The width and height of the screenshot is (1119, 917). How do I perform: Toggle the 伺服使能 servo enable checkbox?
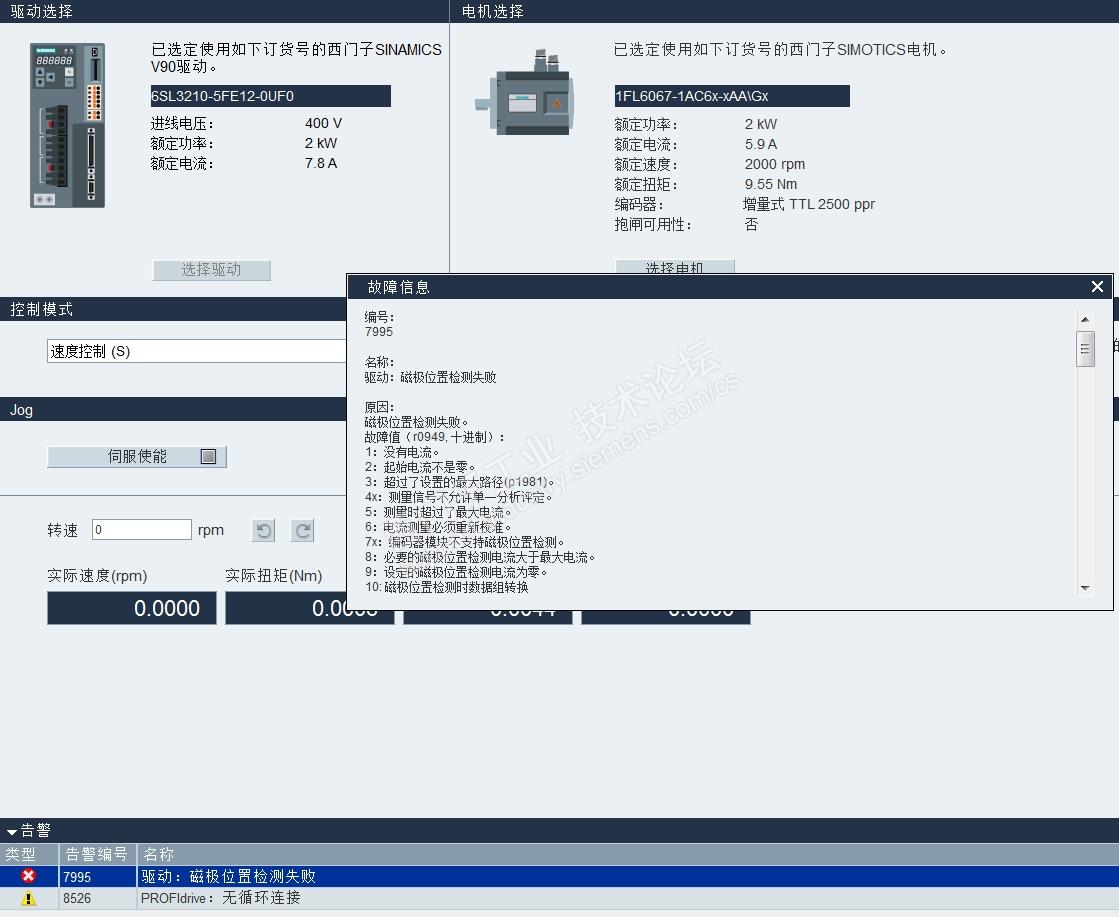[208, 456]
